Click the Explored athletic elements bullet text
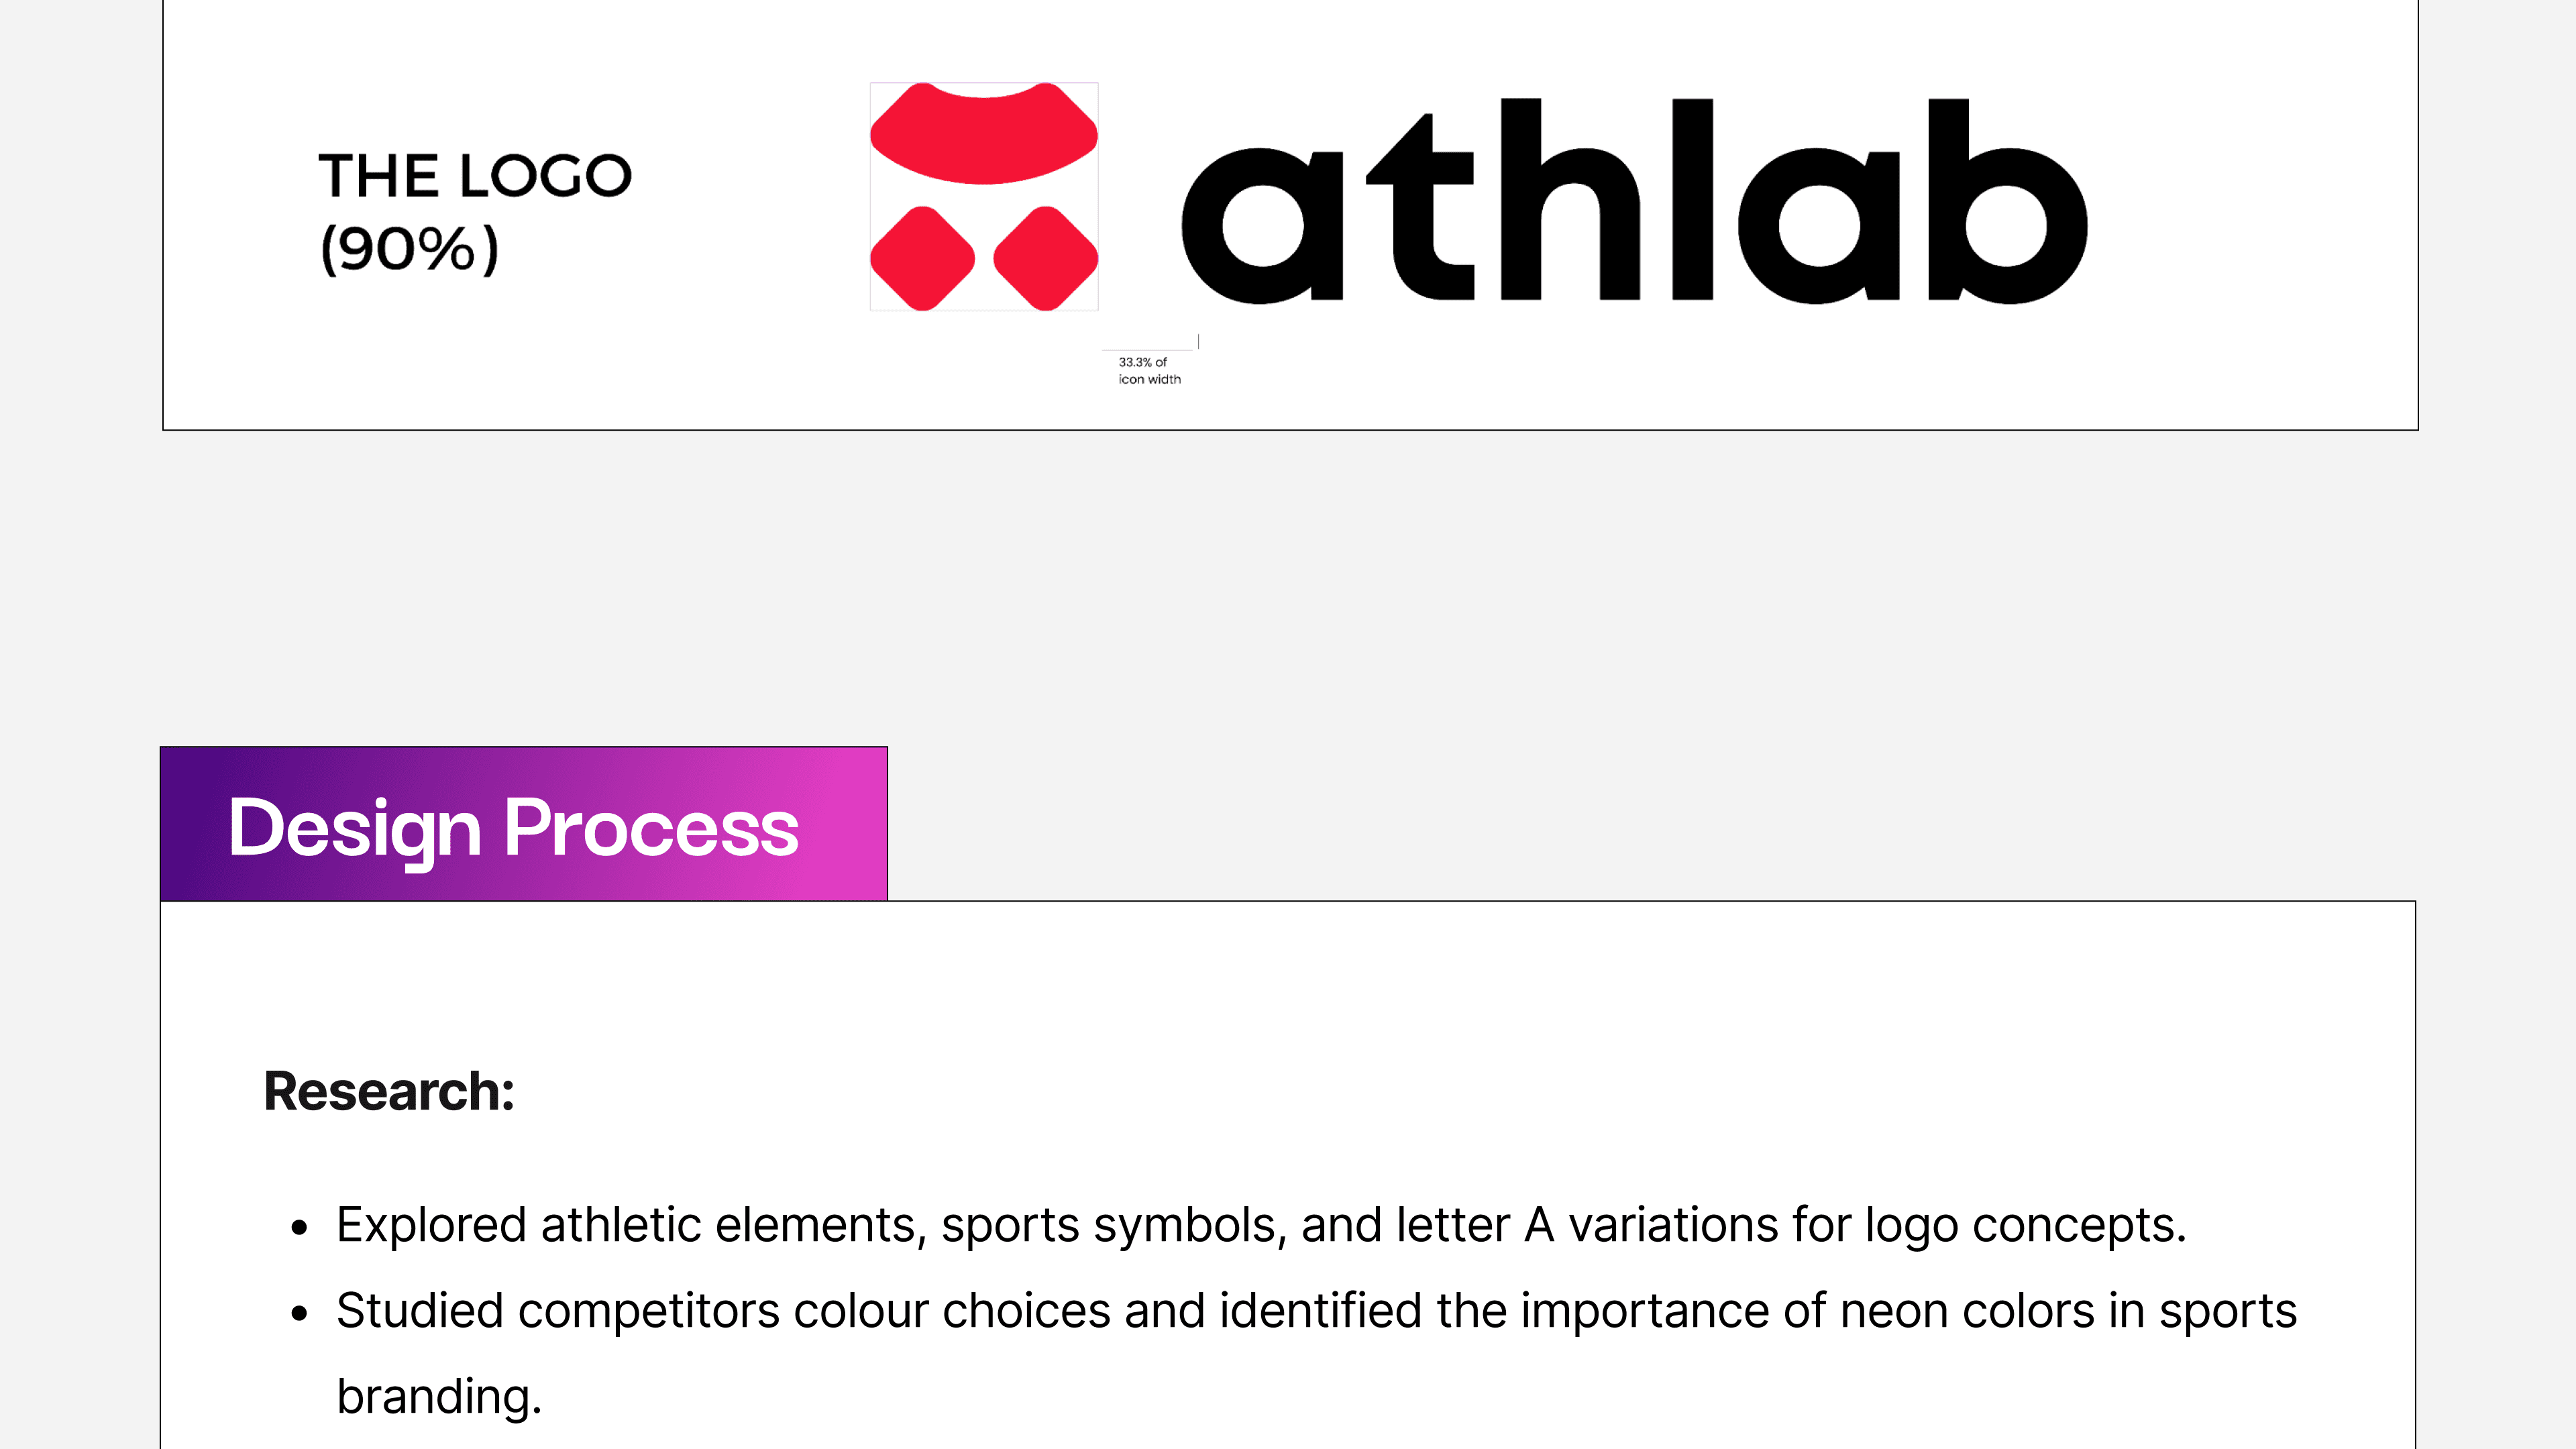The width and height of the screenshot is (2576, 1449). tap(1261, 1226)
